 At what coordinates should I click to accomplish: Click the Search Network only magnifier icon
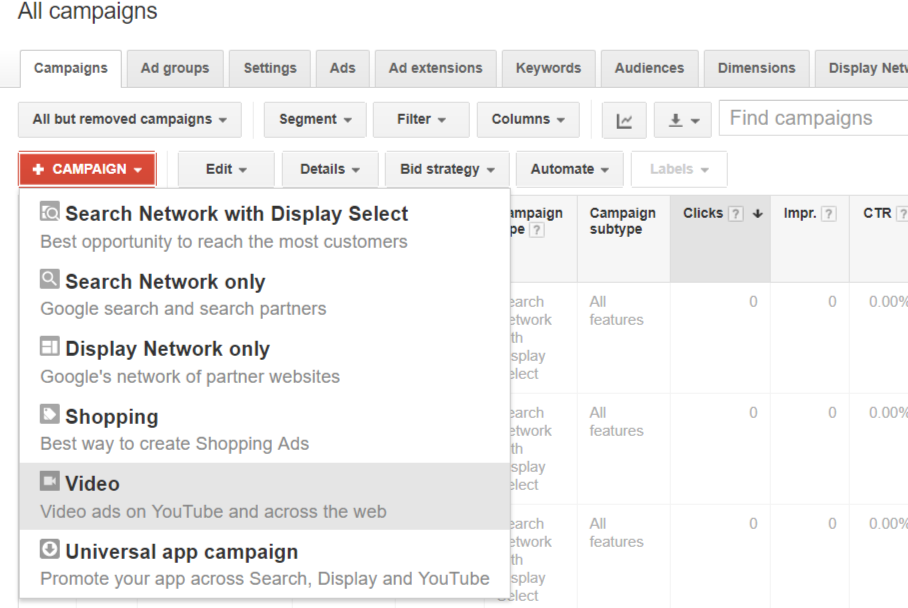(49, 279)
